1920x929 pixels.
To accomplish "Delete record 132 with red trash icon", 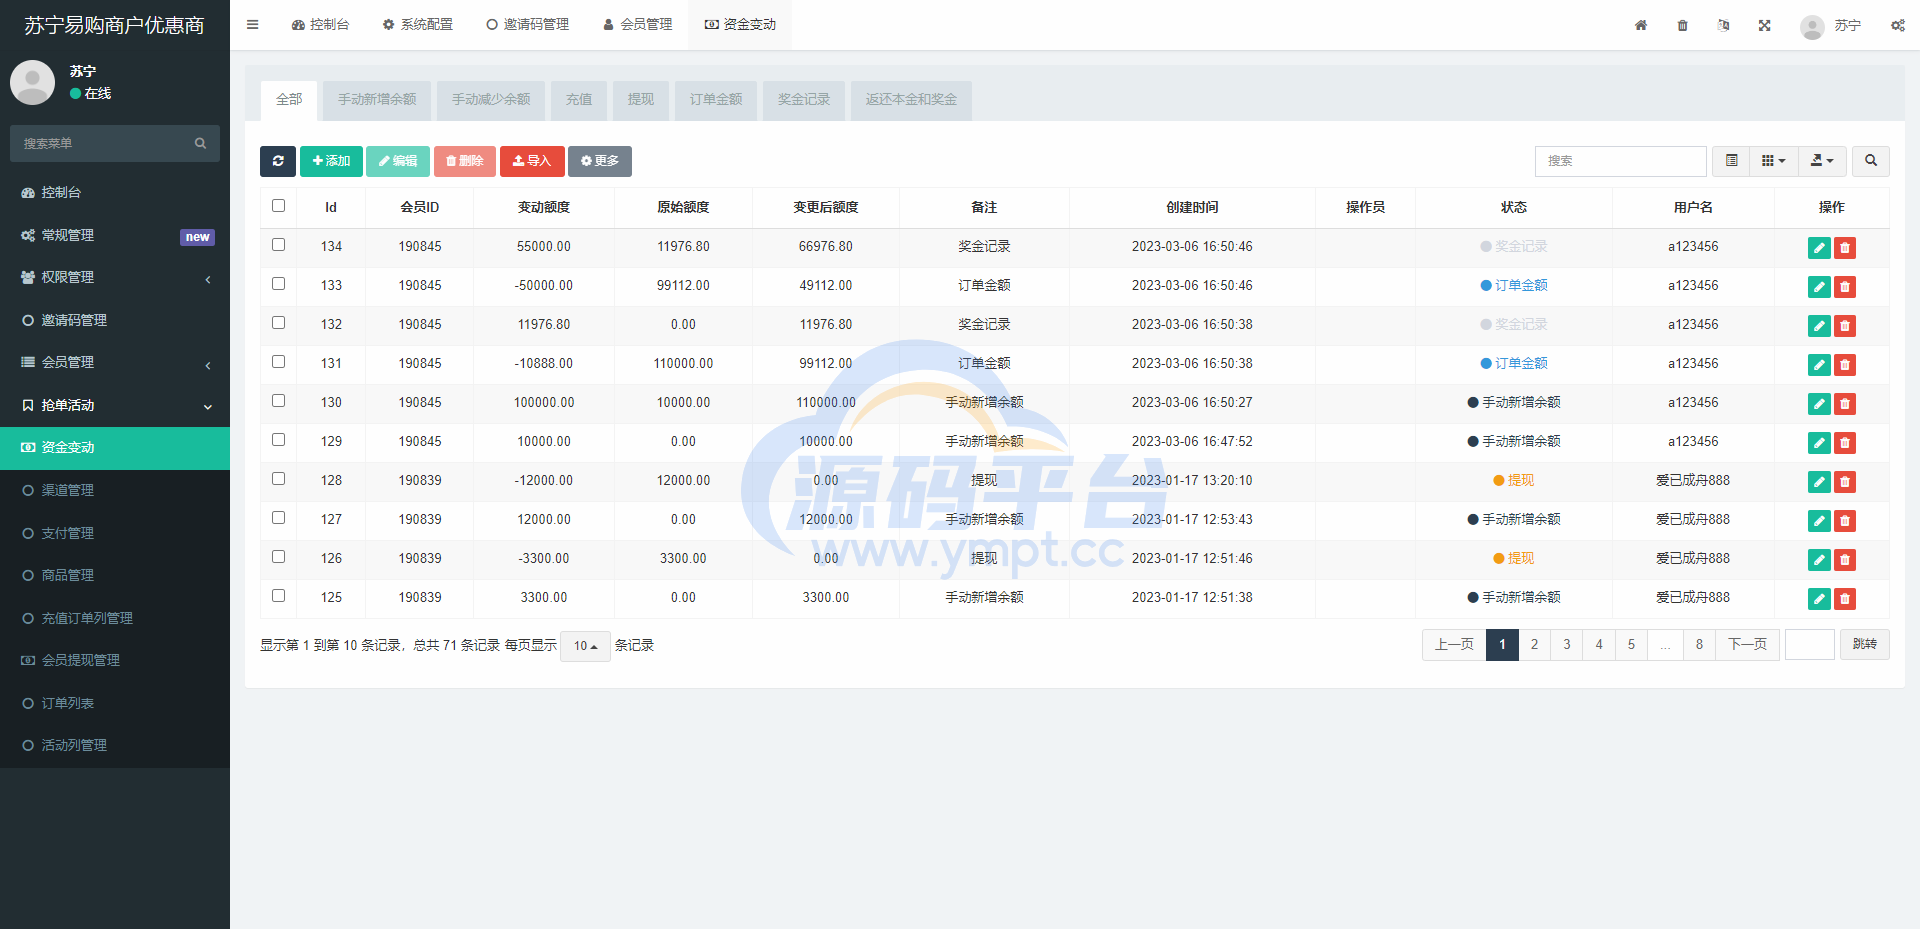I will (x=1845, y=326).
